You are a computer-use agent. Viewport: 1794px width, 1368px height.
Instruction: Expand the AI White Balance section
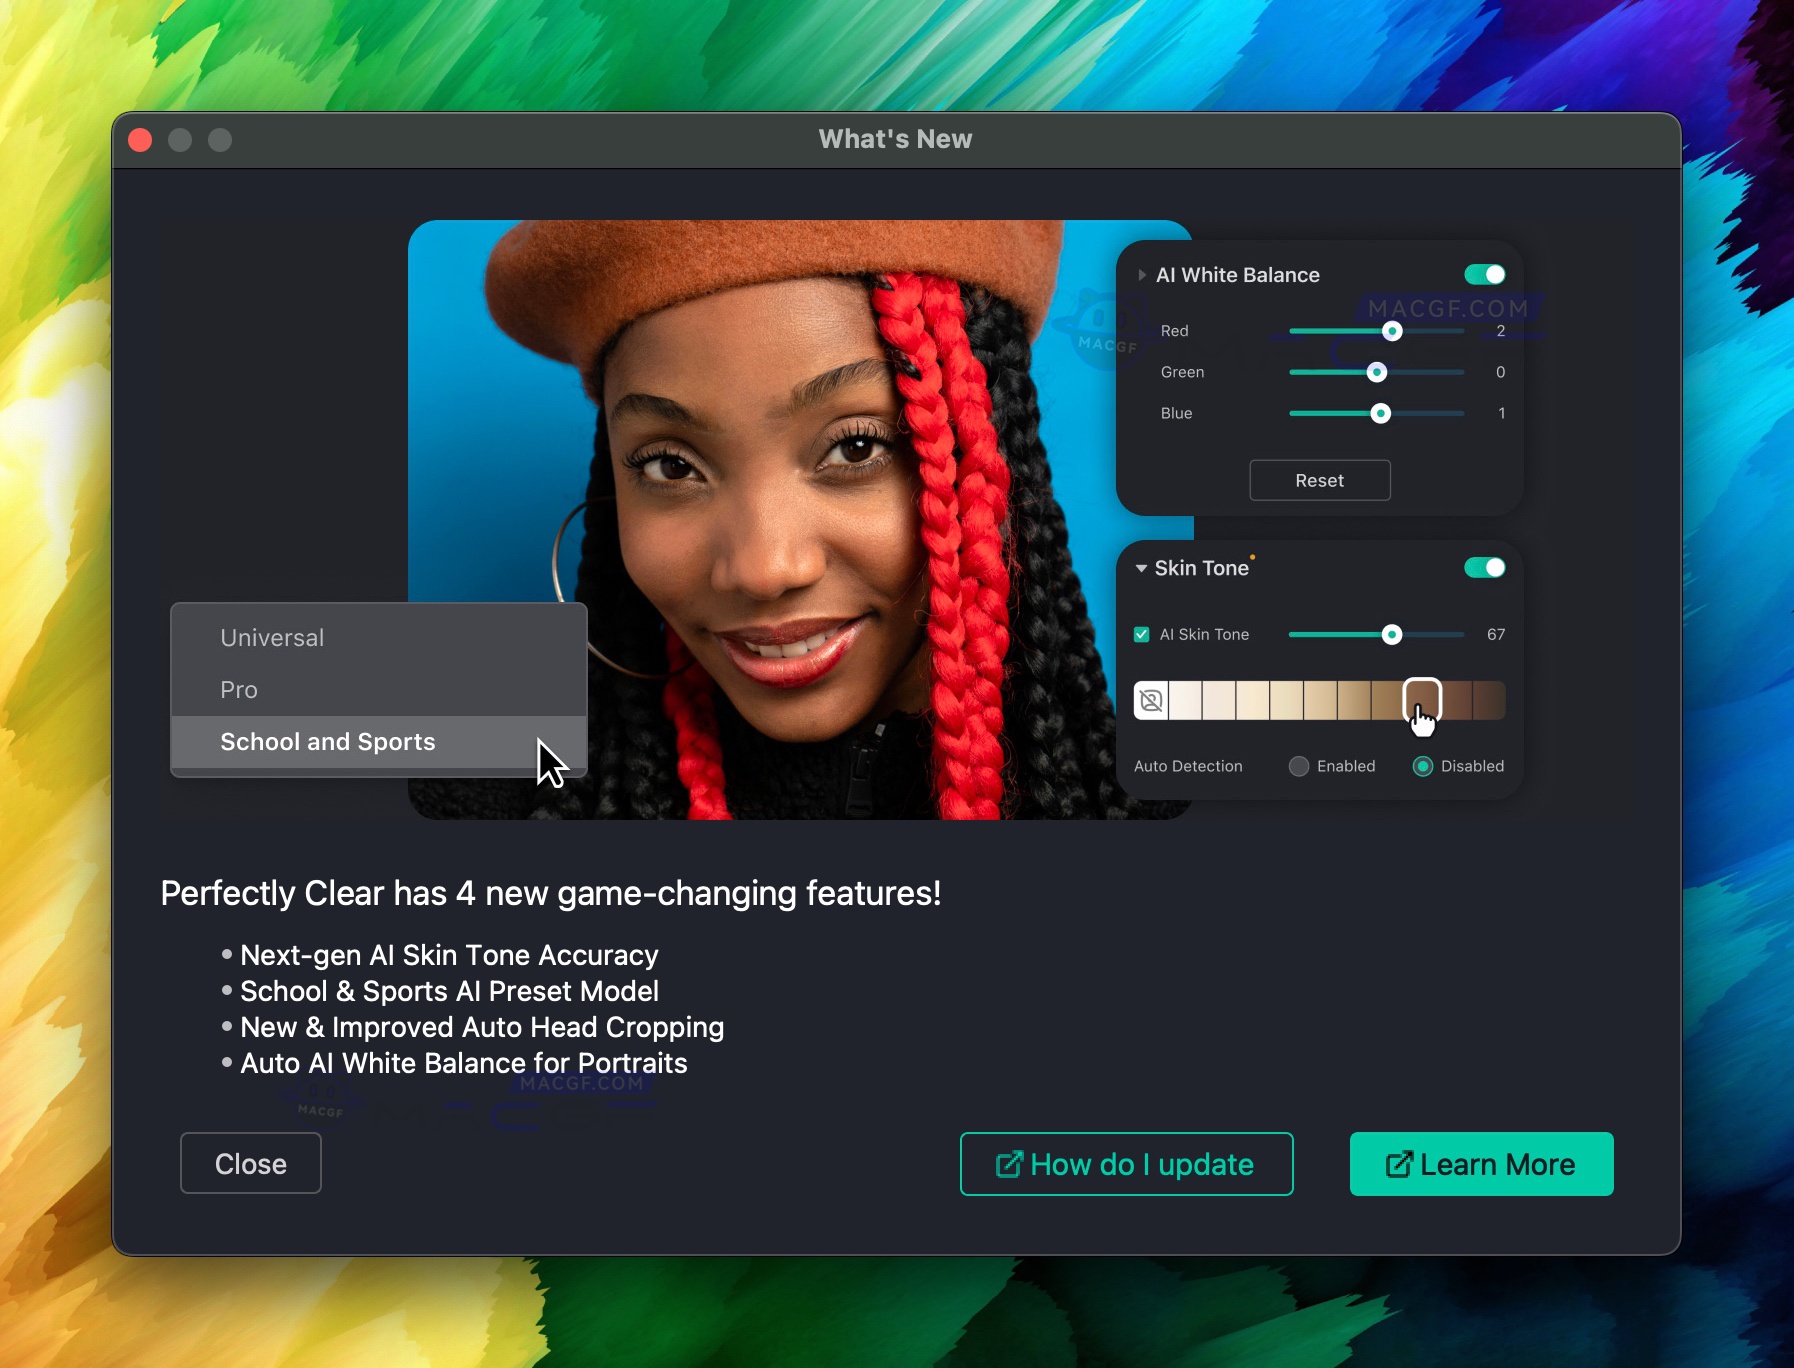point(1142,275)
